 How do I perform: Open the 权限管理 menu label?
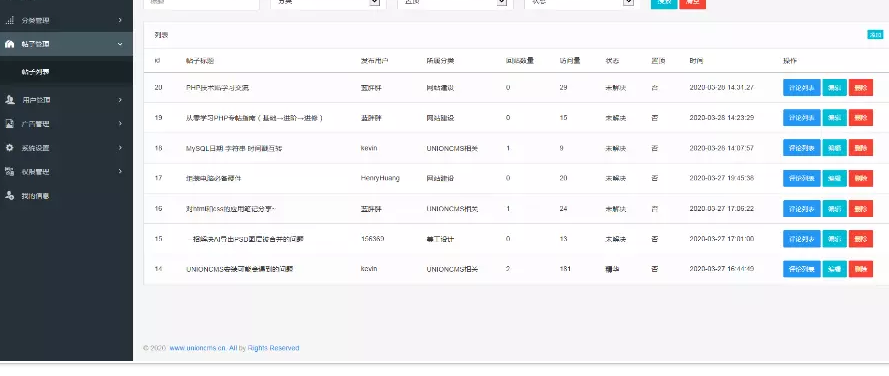(x=35, y=171)
